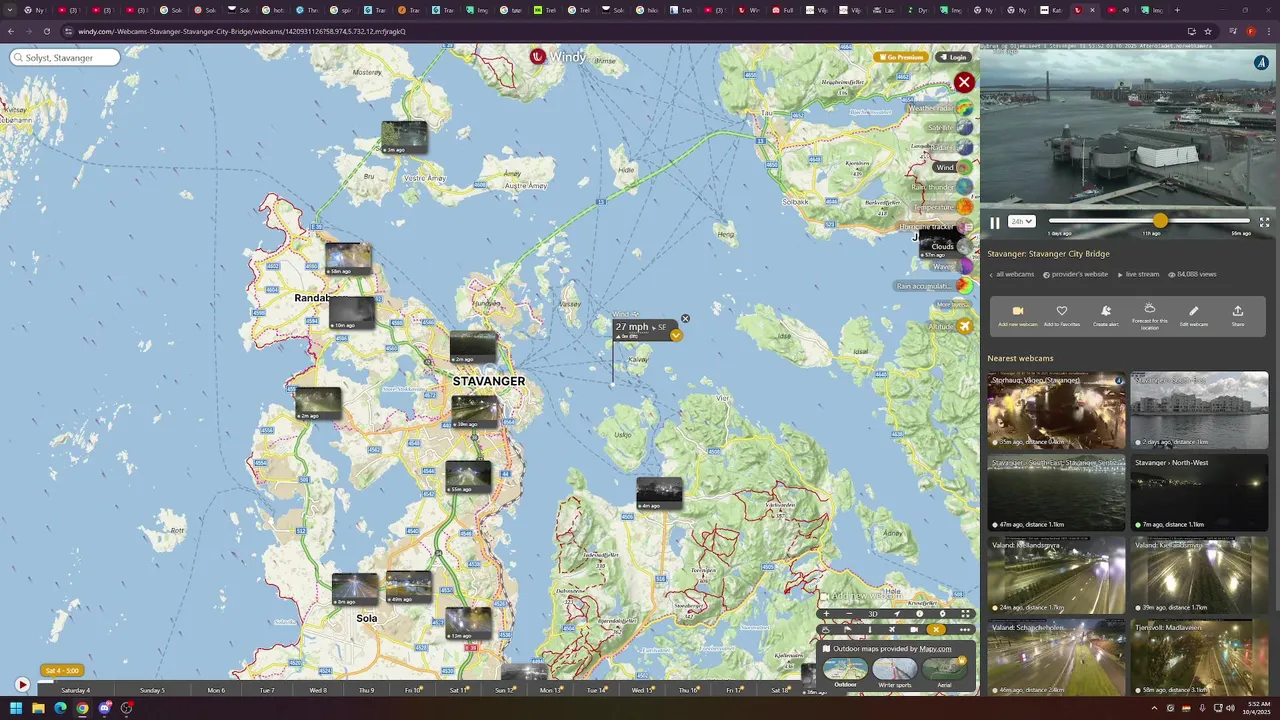This screenshot has width=1280, height=720.
Task: Click the locate me arrow icon
Action: (x=896, y=614)
